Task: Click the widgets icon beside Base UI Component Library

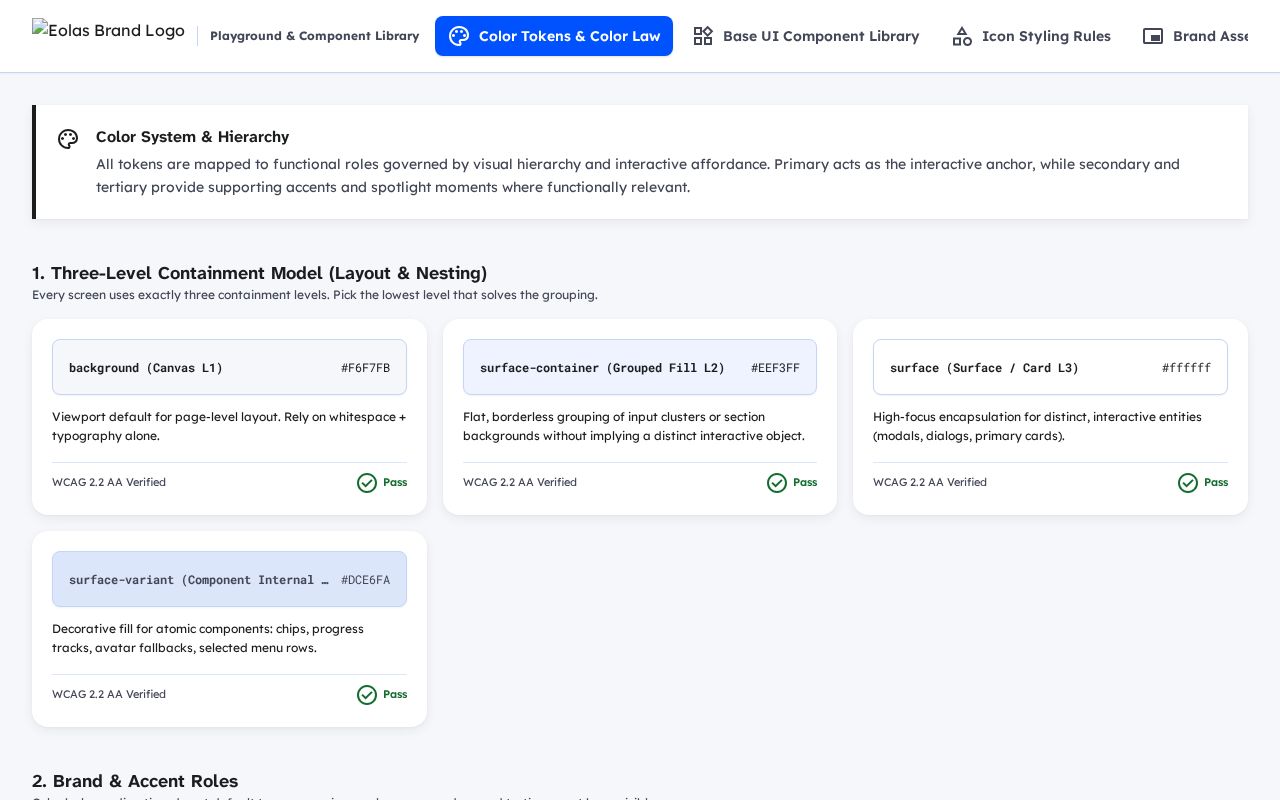Action: 703,36
